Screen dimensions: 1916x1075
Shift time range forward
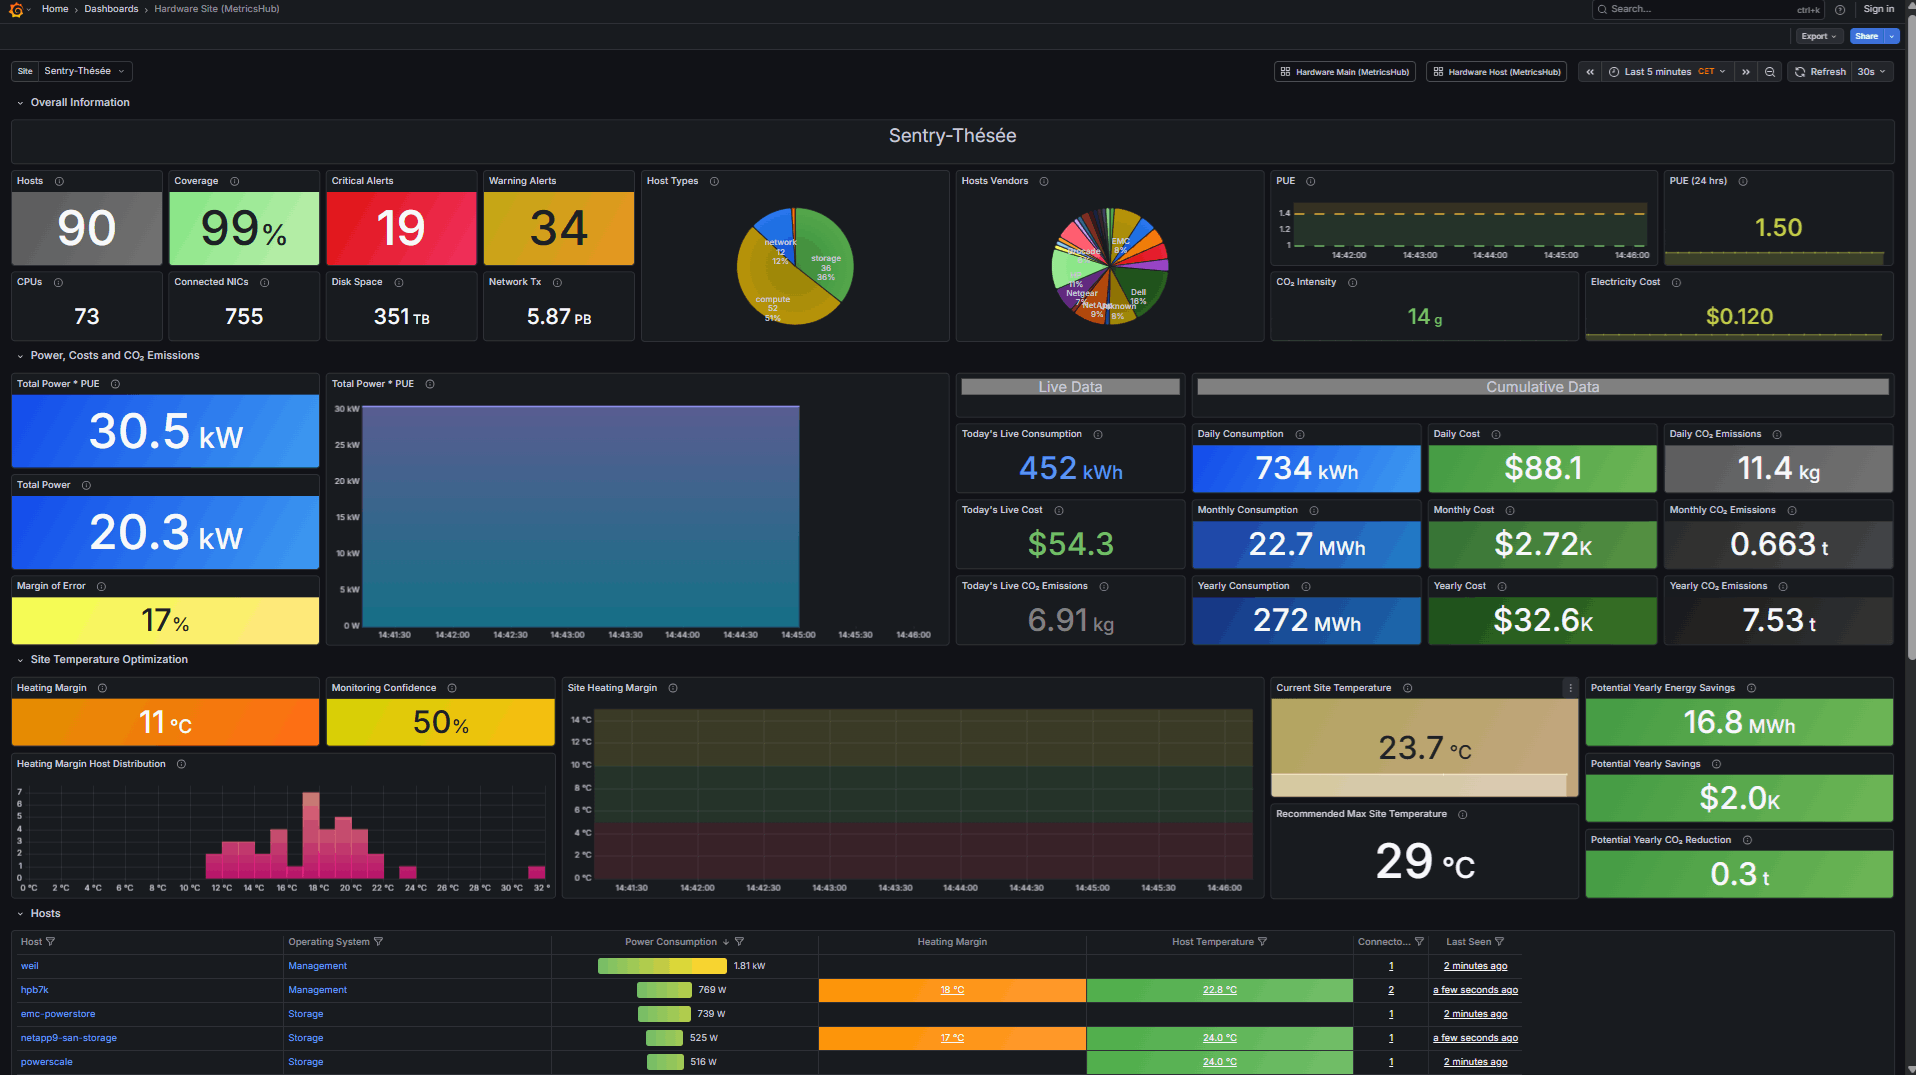coord(1746,72)
